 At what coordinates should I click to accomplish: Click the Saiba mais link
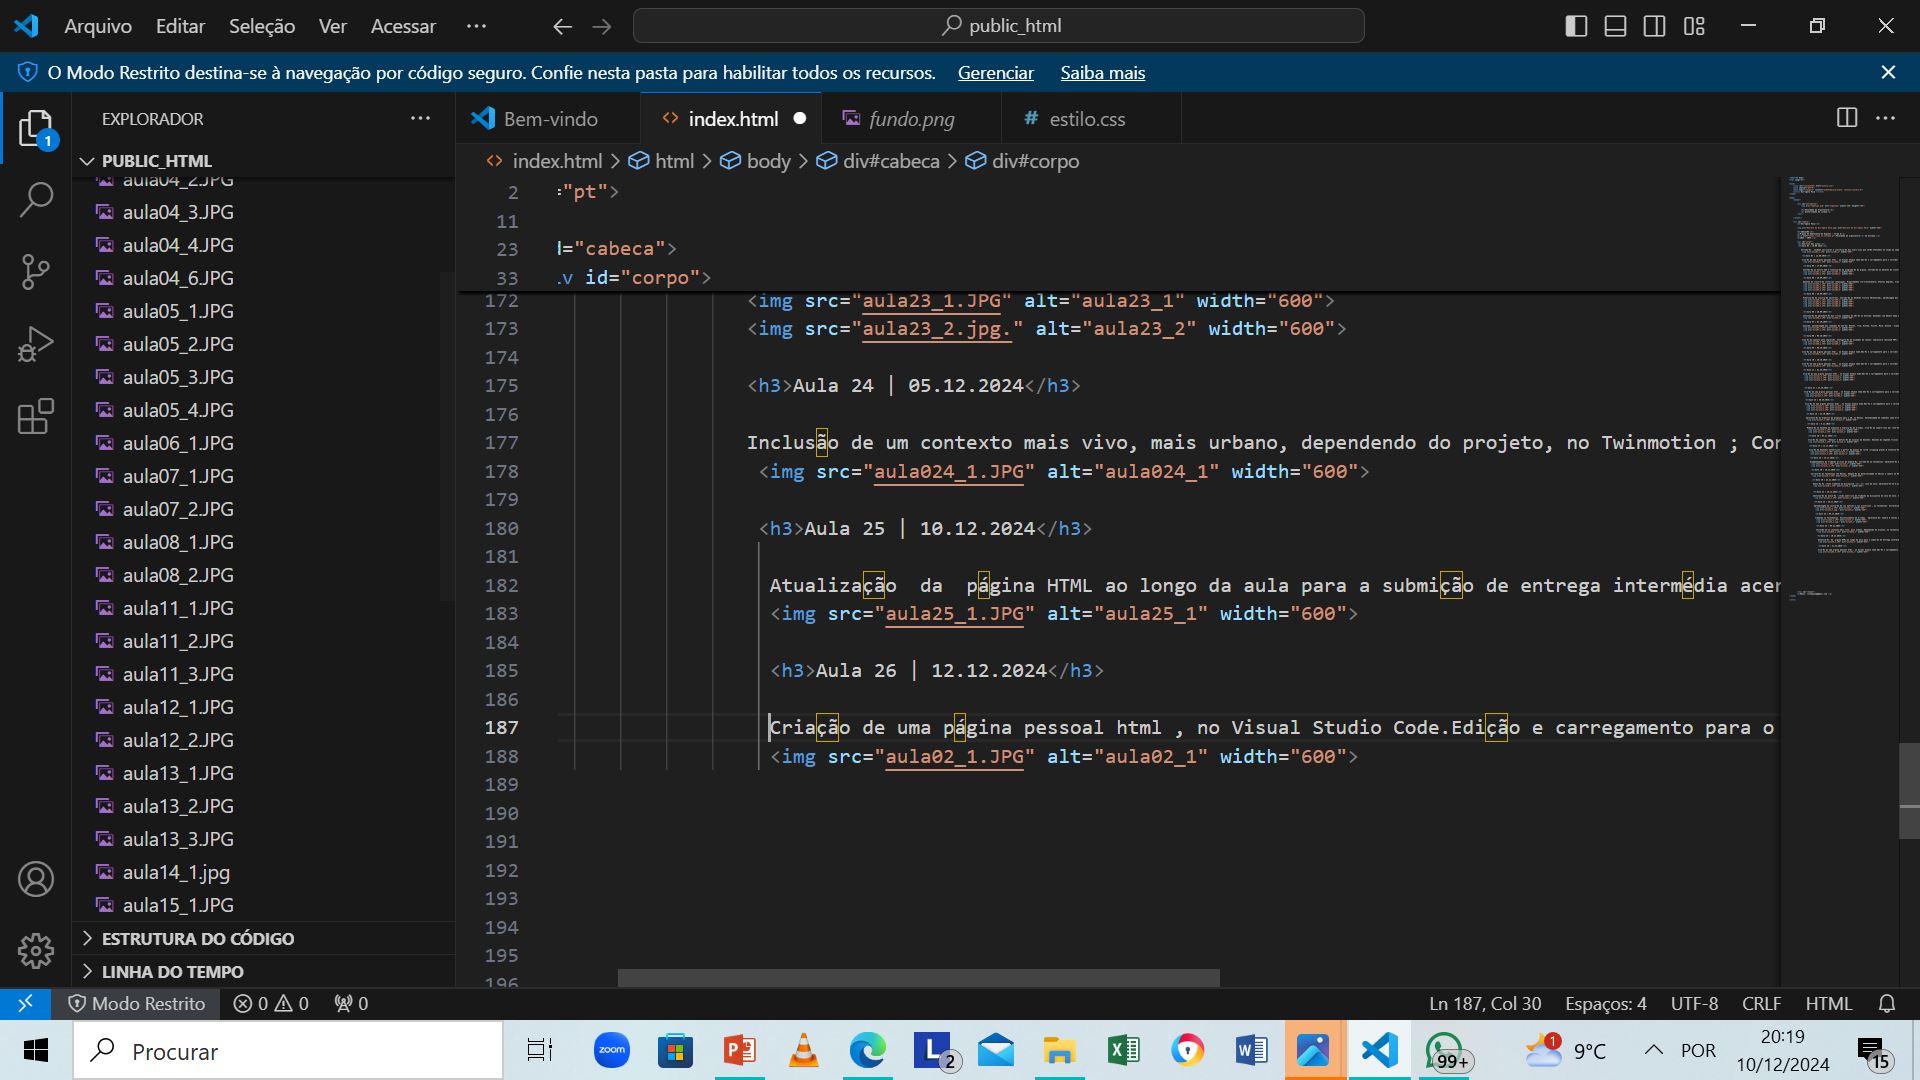click(1103, 72)
